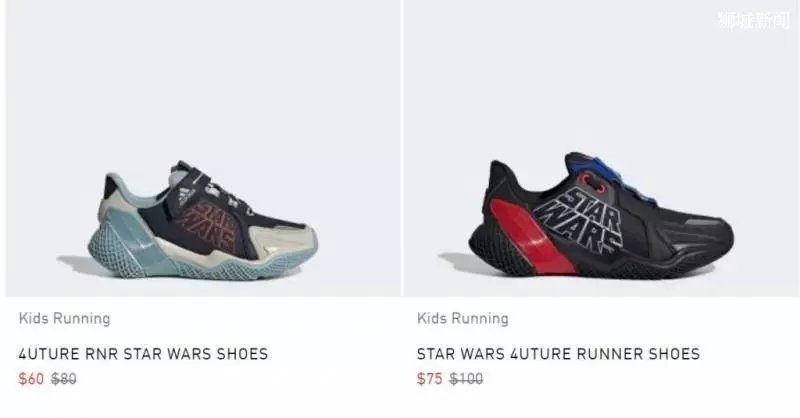Open STAR WARS 4UTURE RUNNER SHOES product title
This screenshot has height=418, width=800.
point(558,354)
